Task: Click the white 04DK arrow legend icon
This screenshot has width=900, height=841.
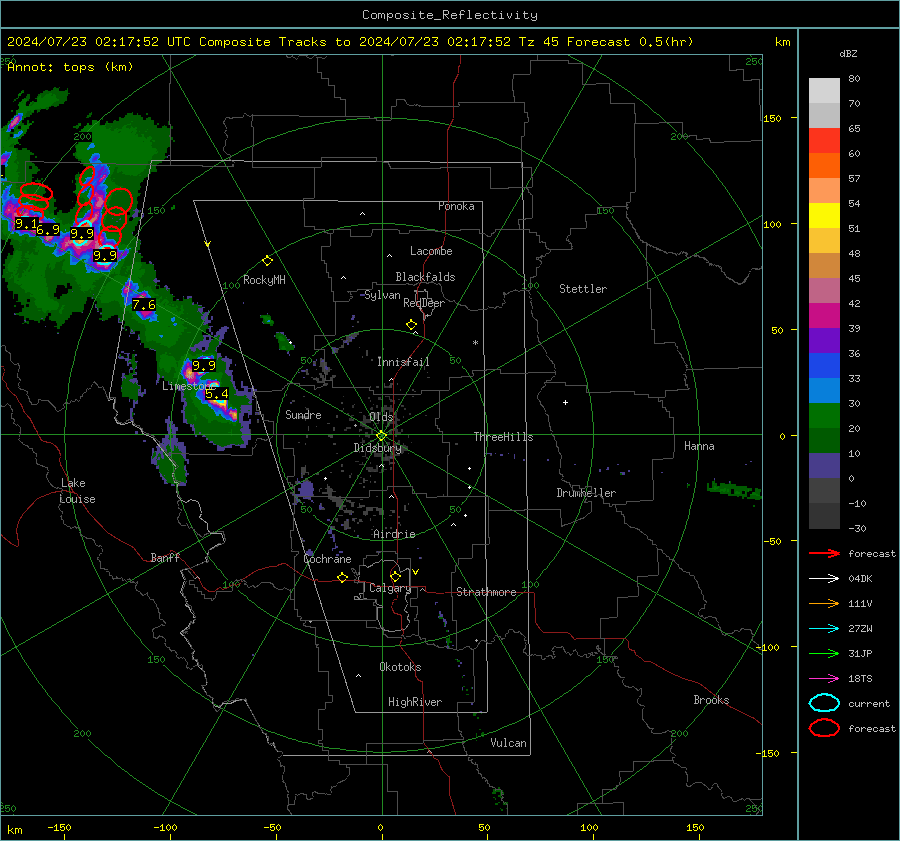Action: pyautogui.click(x=824, y=579)
